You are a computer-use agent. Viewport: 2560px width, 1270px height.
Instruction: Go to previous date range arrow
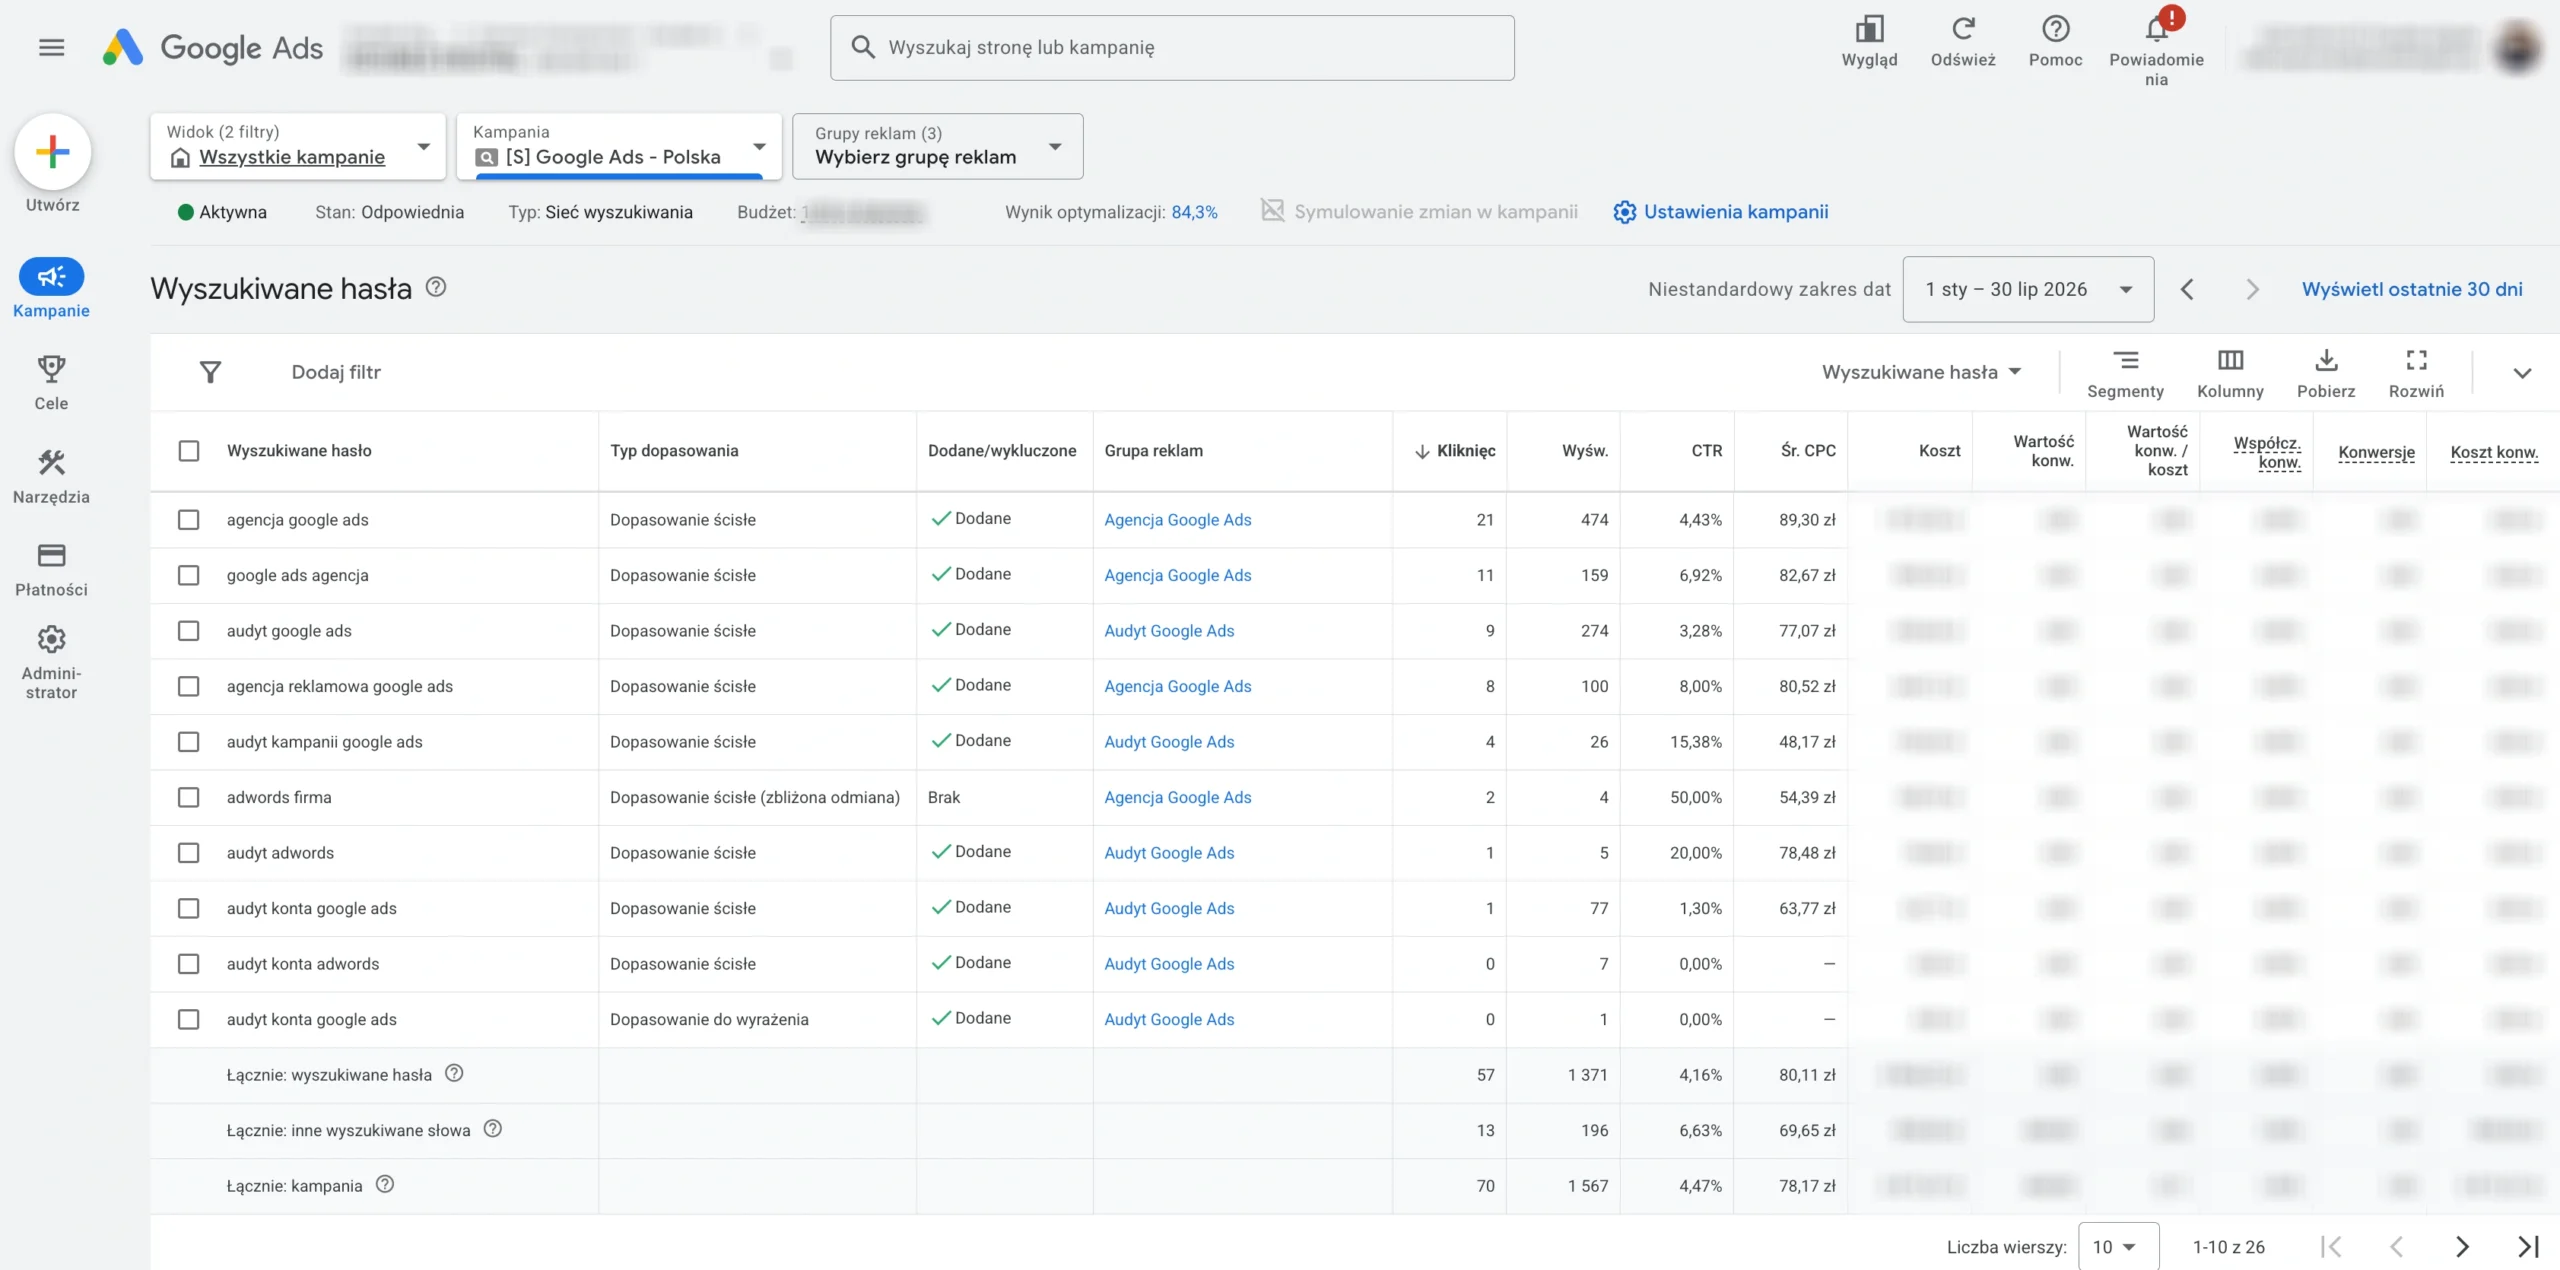[x=2187, y=289]
